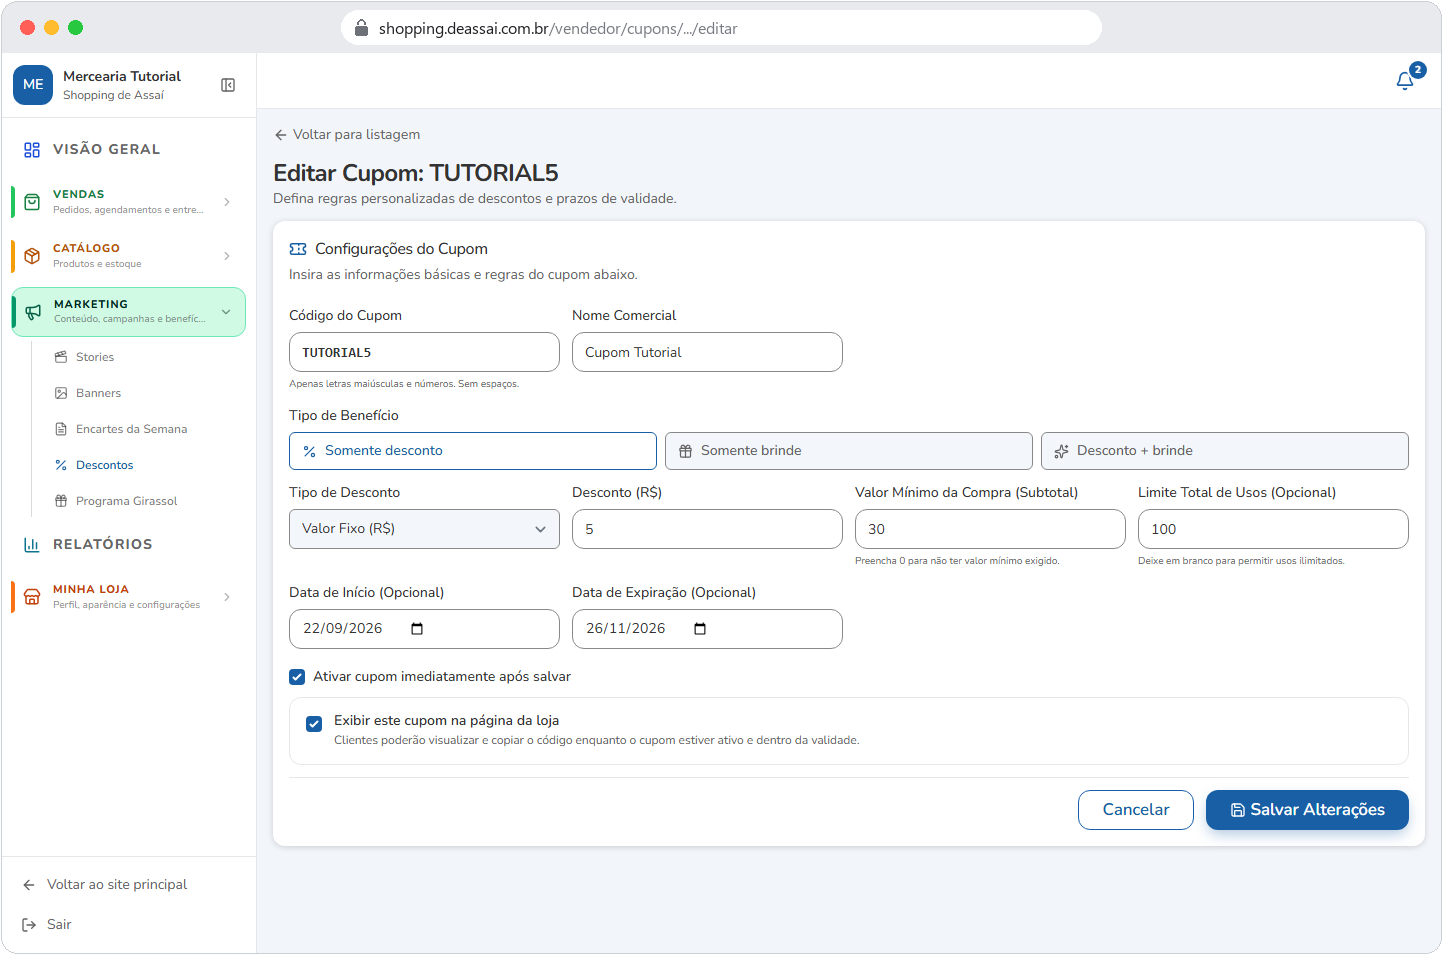Expand the Catálogo menu chevron
This screenshot has height=954, width=1442.
pyautogui.click(x=227, y=256)
